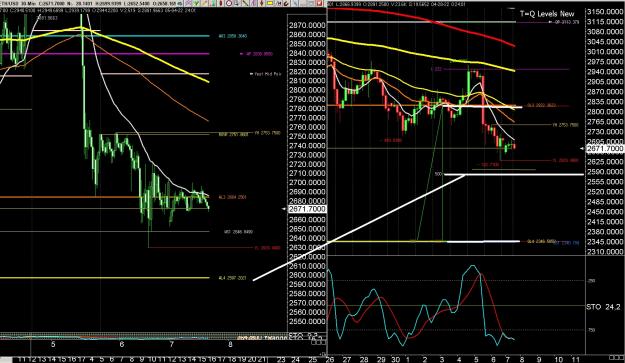Click the M toolbar icon
The image size is (625, 363).
click(279, 3)
